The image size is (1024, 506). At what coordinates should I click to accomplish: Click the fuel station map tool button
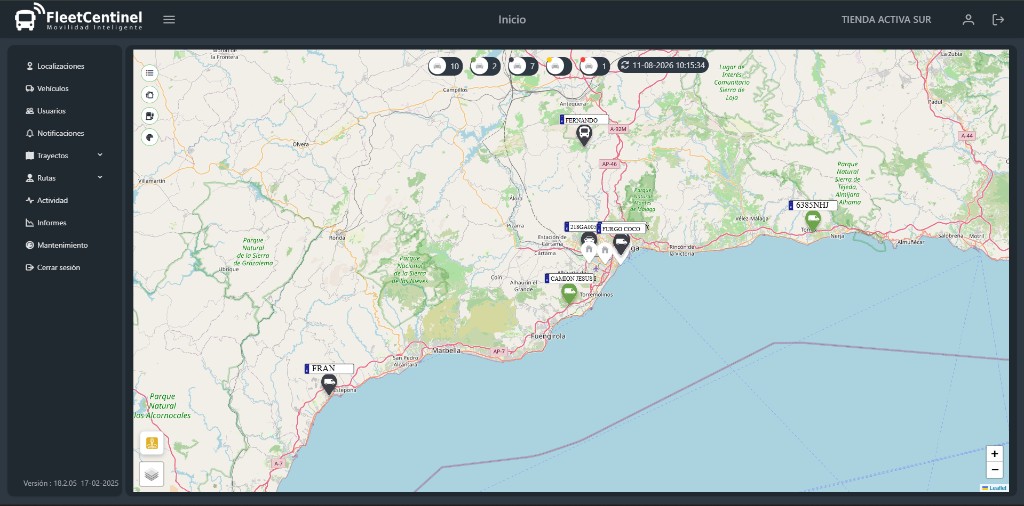point(150,116)
